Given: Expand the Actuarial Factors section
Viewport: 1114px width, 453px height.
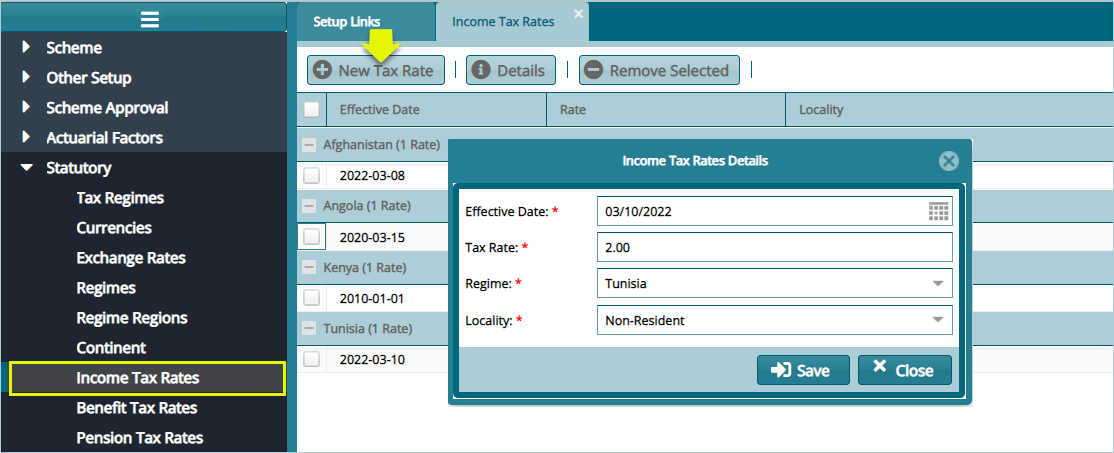Looking at the screenshot, I should [x=27, y=137].
